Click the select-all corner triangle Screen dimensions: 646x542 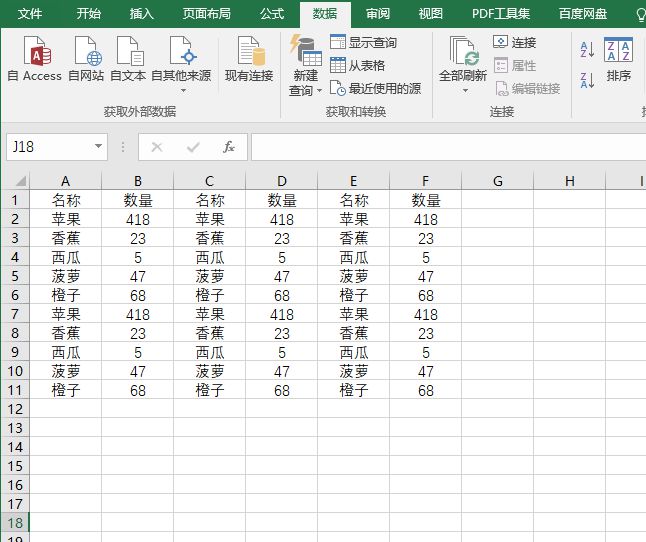20,181
